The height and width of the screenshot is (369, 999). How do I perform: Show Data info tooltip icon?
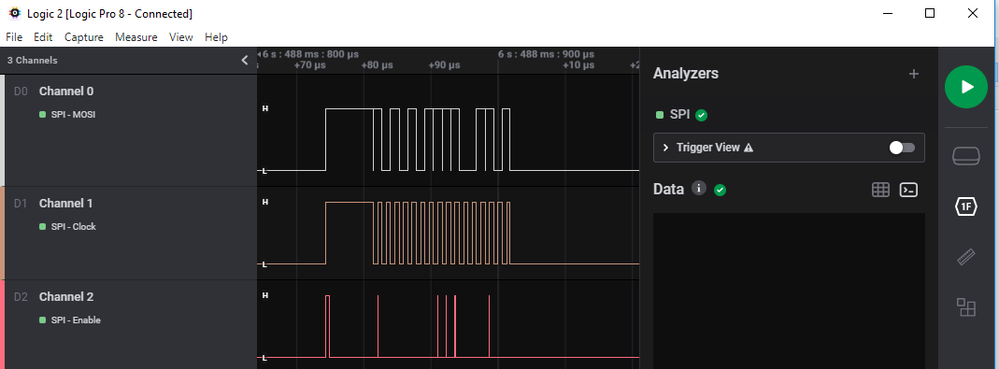pos(699,189)
